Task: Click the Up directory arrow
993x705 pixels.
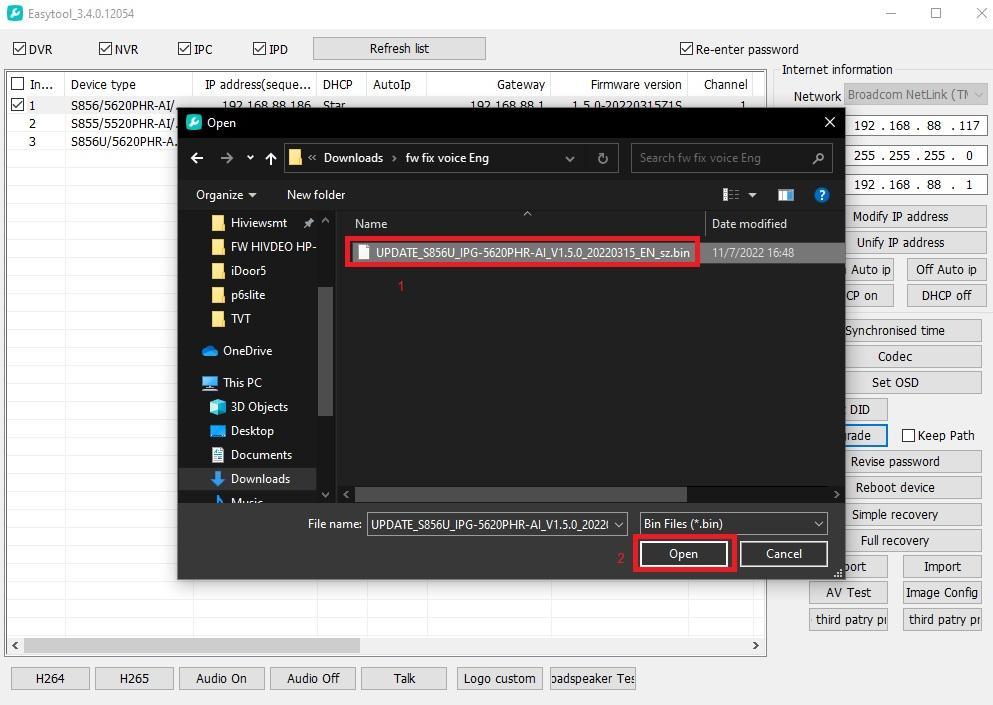Action: (271, 158)
